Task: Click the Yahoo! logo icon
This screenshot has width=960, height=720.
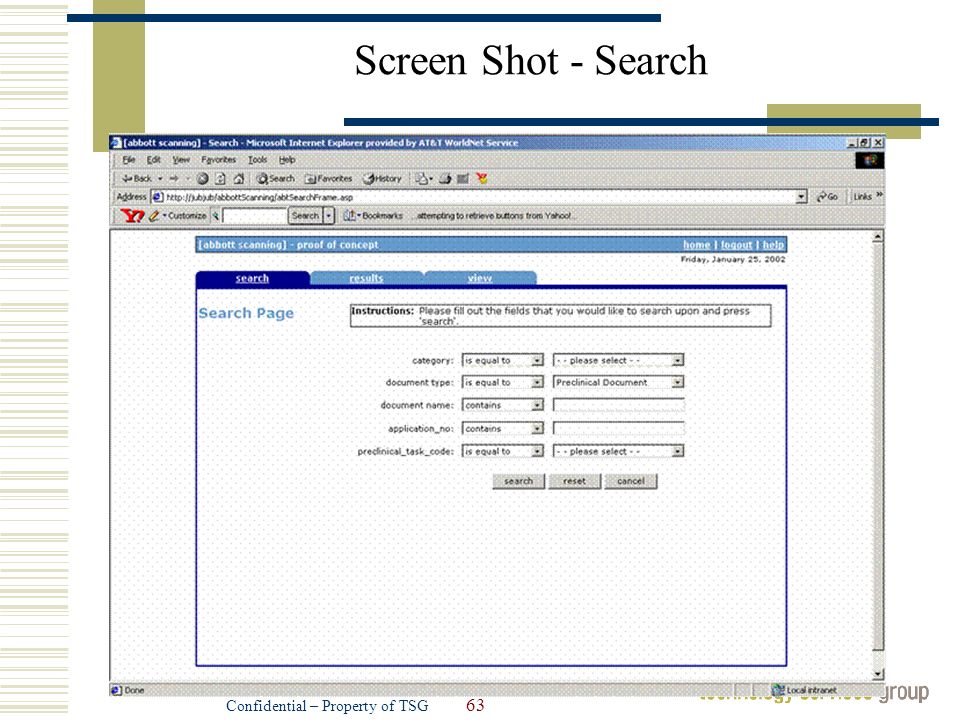Action: point(132,216)
